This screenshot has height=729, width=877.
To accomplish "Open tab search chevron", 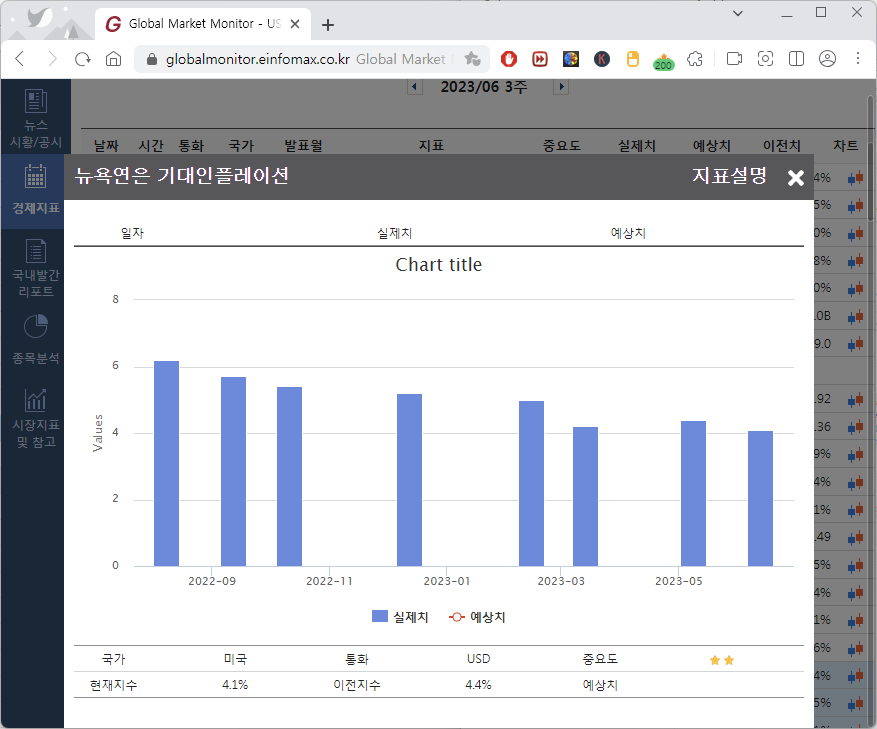I will [x=738, y=13].
